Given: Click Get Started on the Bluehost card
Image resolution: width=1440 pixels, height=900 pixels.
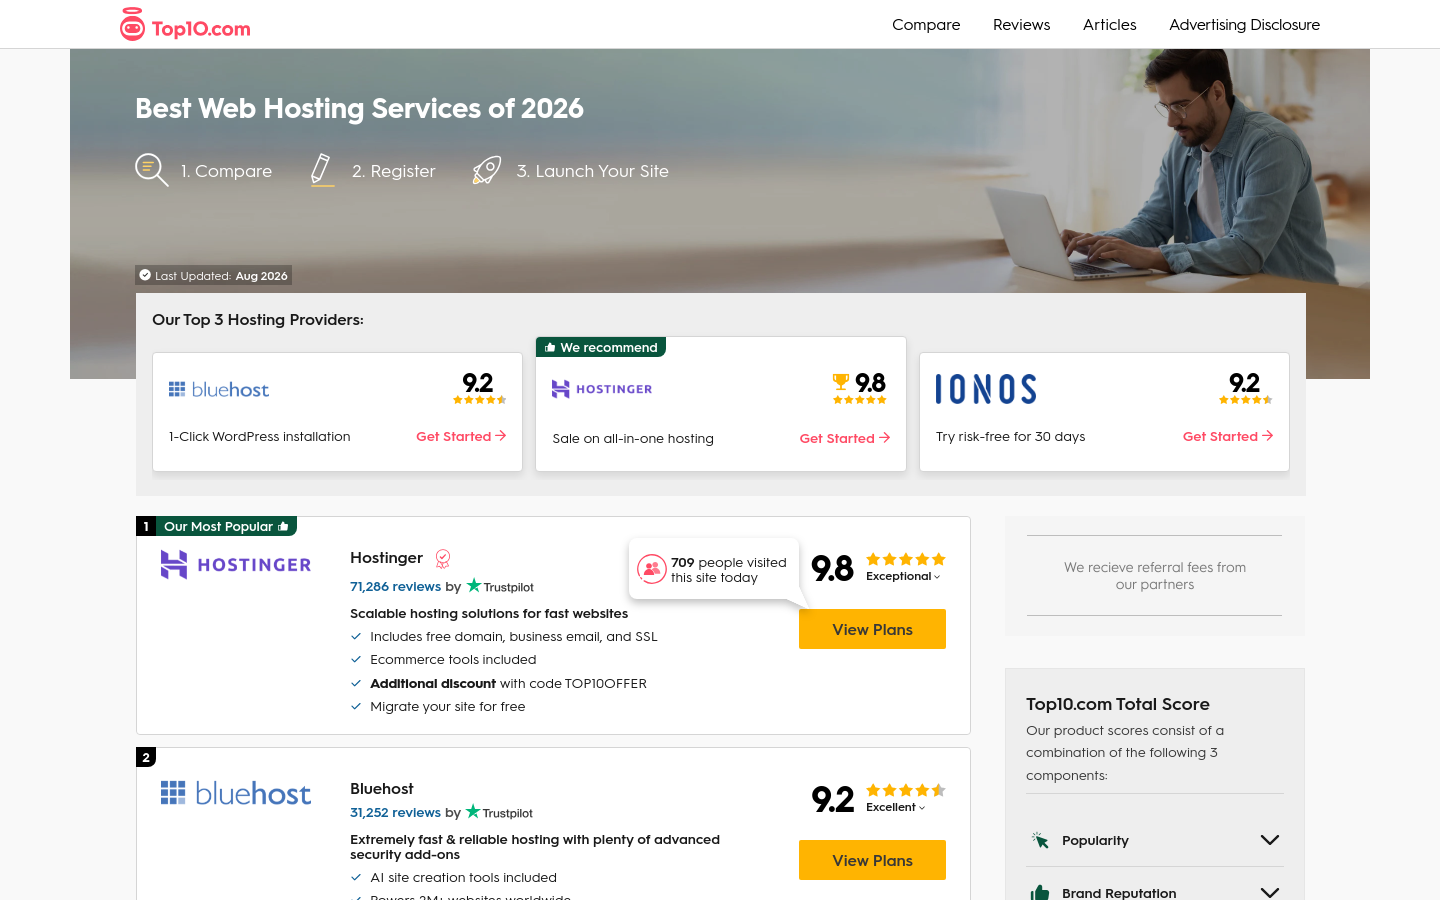Looking at the screenshot, I should (x=461, y=436).
